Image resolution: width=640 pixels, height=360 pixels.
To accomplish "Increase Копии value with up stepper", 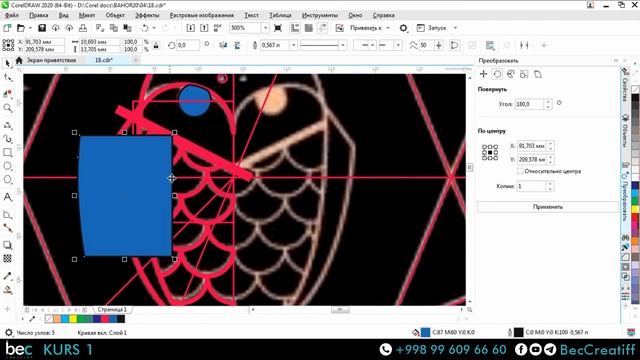I will click(x=550, y=184).
